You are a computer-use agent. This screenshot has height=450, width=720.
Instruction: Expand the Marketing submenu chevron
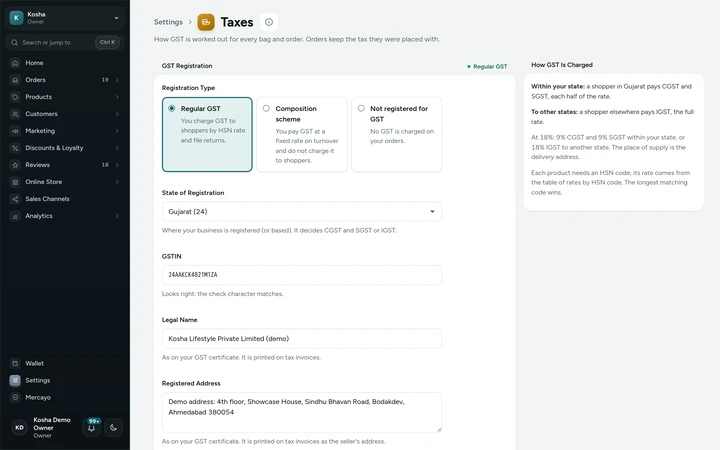tap(117, 131)
